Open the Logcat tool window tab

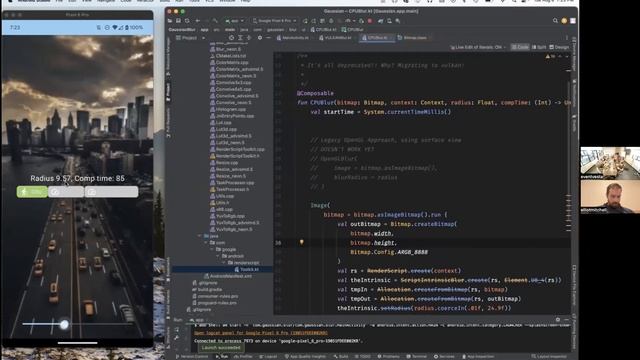[269, 357]
